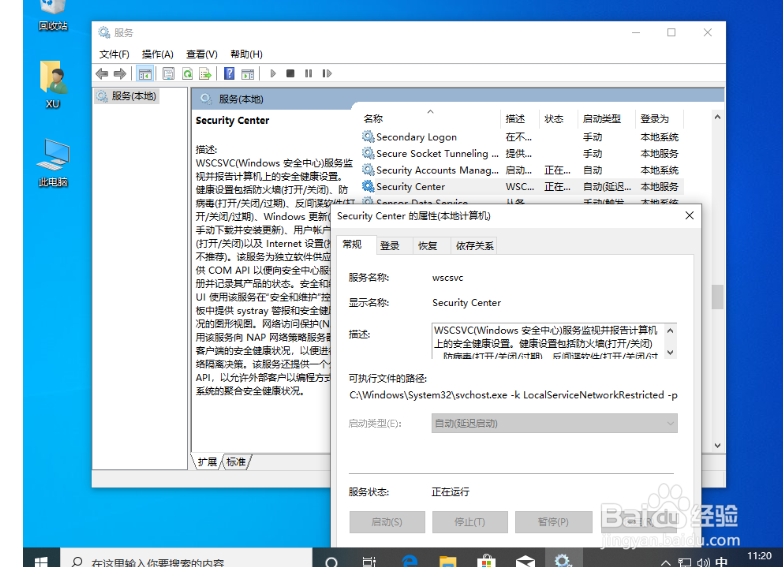Sort by the 名称 column header

429,118
